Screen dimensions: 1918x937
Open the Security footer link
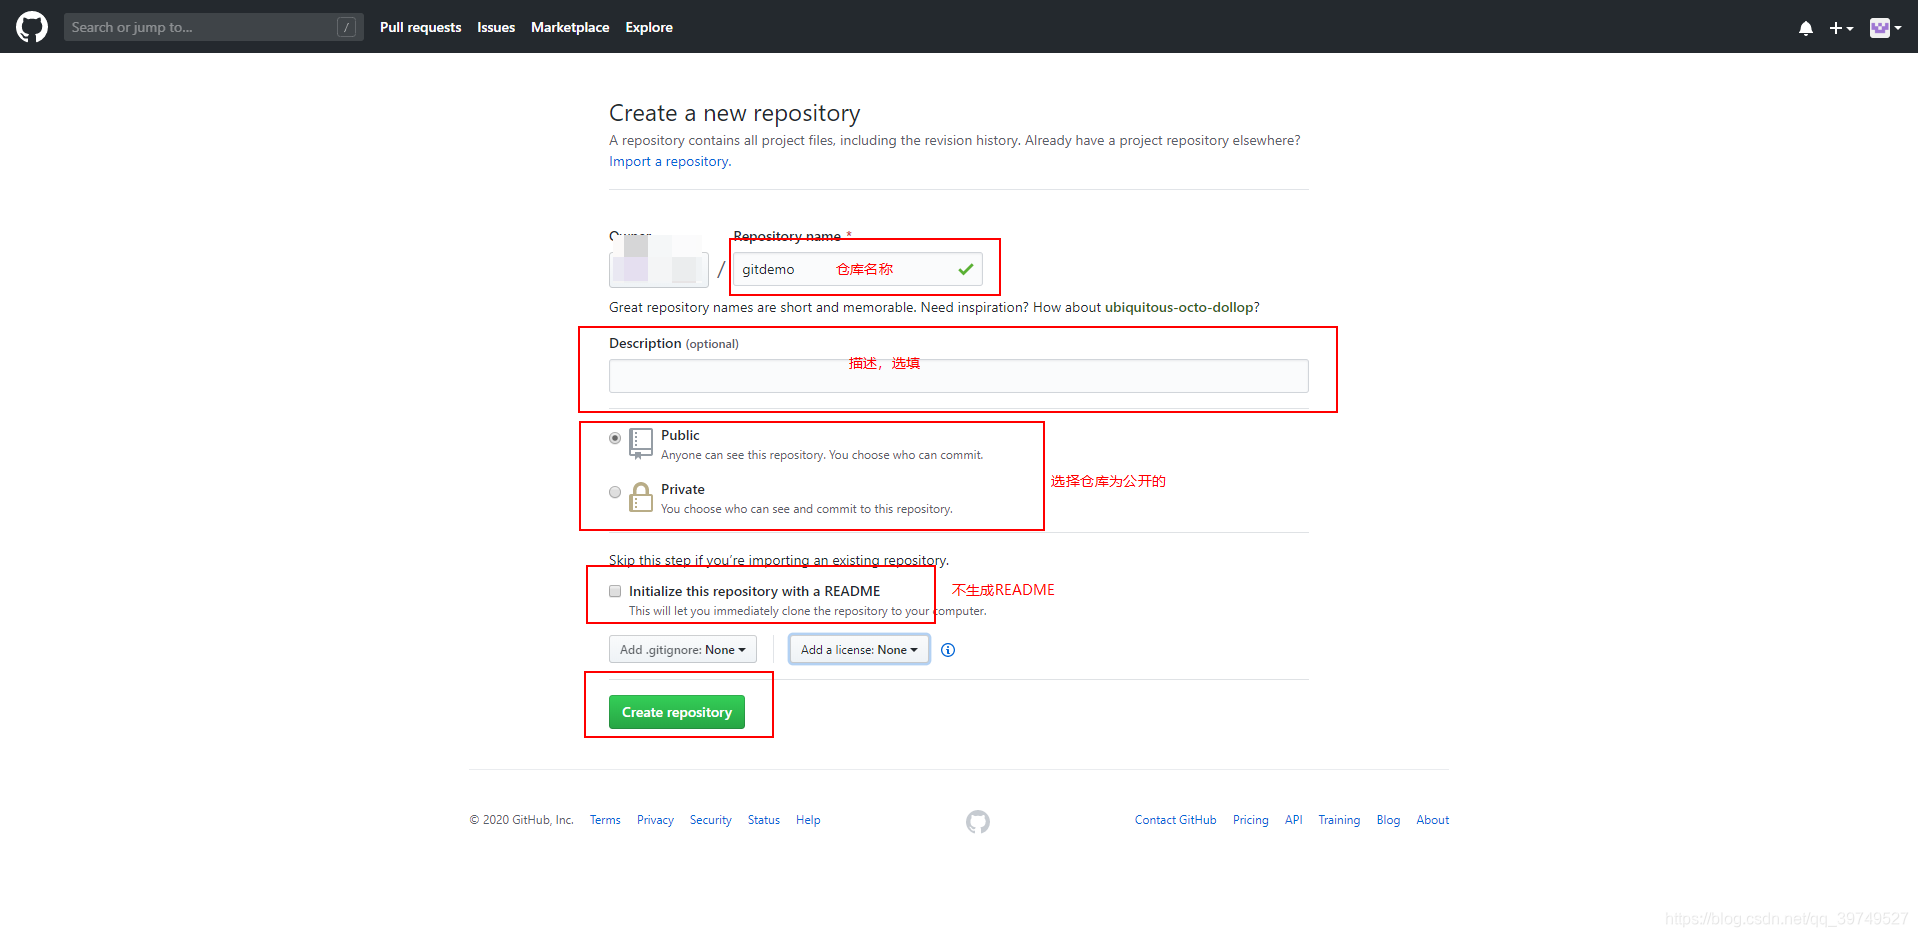[711, 820]
